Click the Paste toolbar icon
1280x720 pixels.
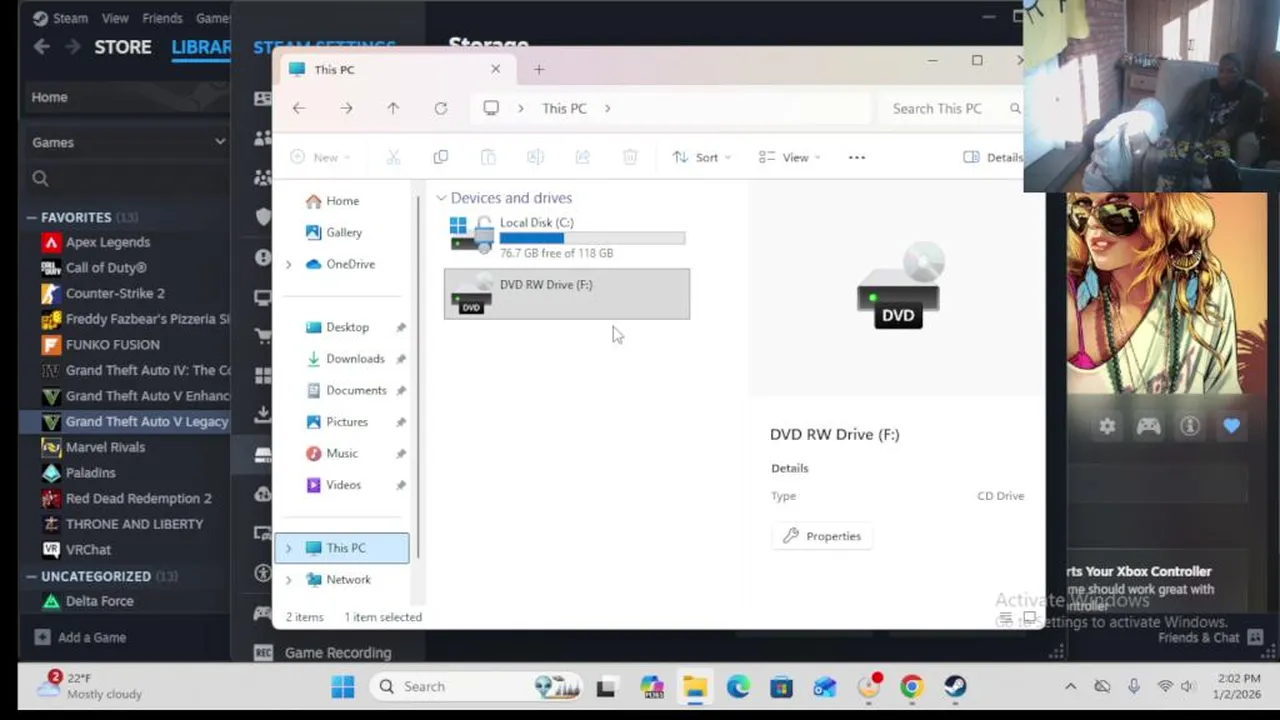[x=488, y=157]
